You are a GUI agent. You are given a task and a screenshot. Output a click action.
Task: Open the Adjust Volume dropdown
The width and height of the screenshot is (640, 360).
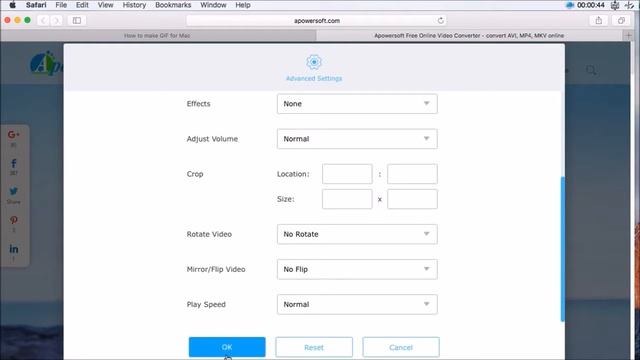click(357, 139)
